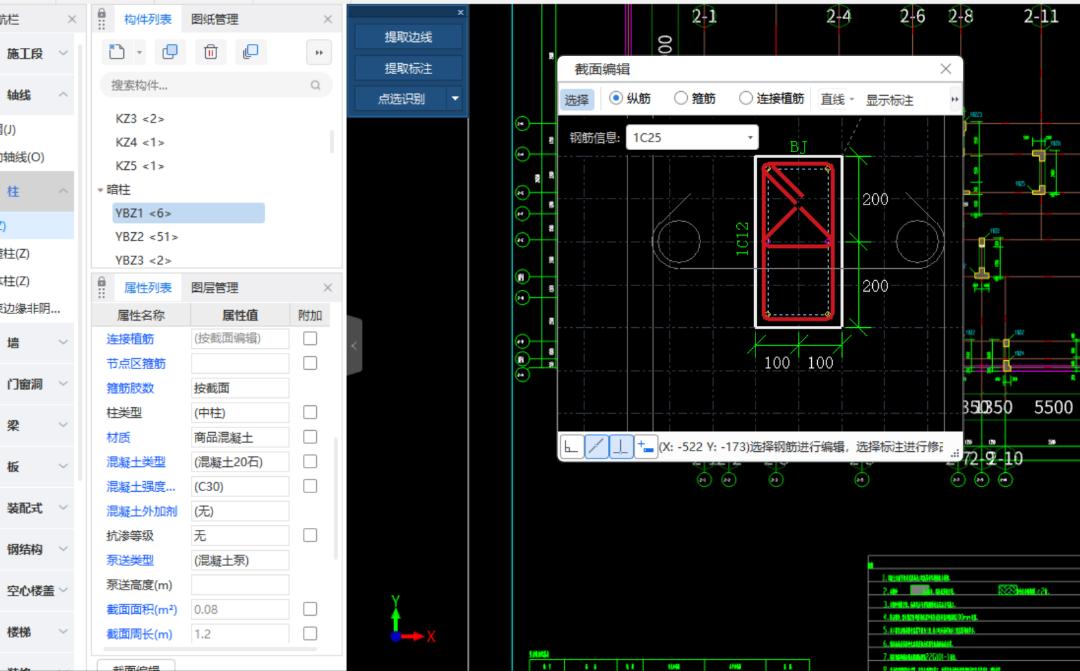Select YBZ2 <51> component
Screen dimensions: 1080x671
146,236
